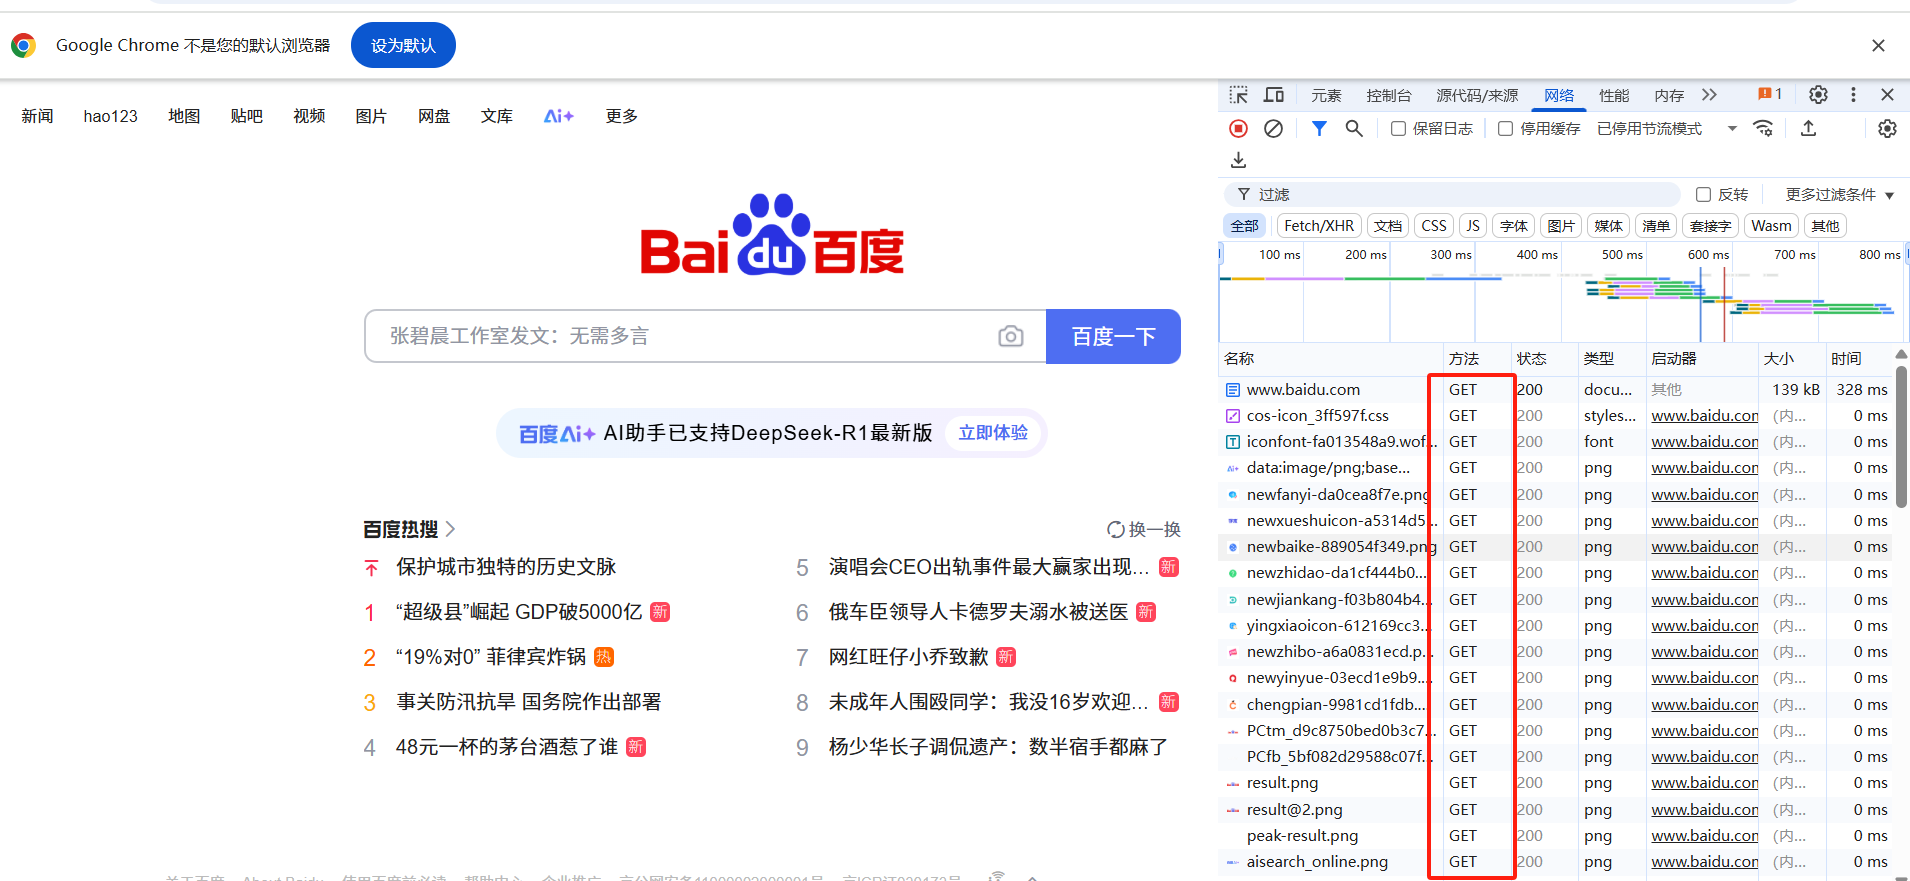The height and width of the screenshot is (881, 1910).
Task: Select the 图片 filter type
Action: point(1561,226)
